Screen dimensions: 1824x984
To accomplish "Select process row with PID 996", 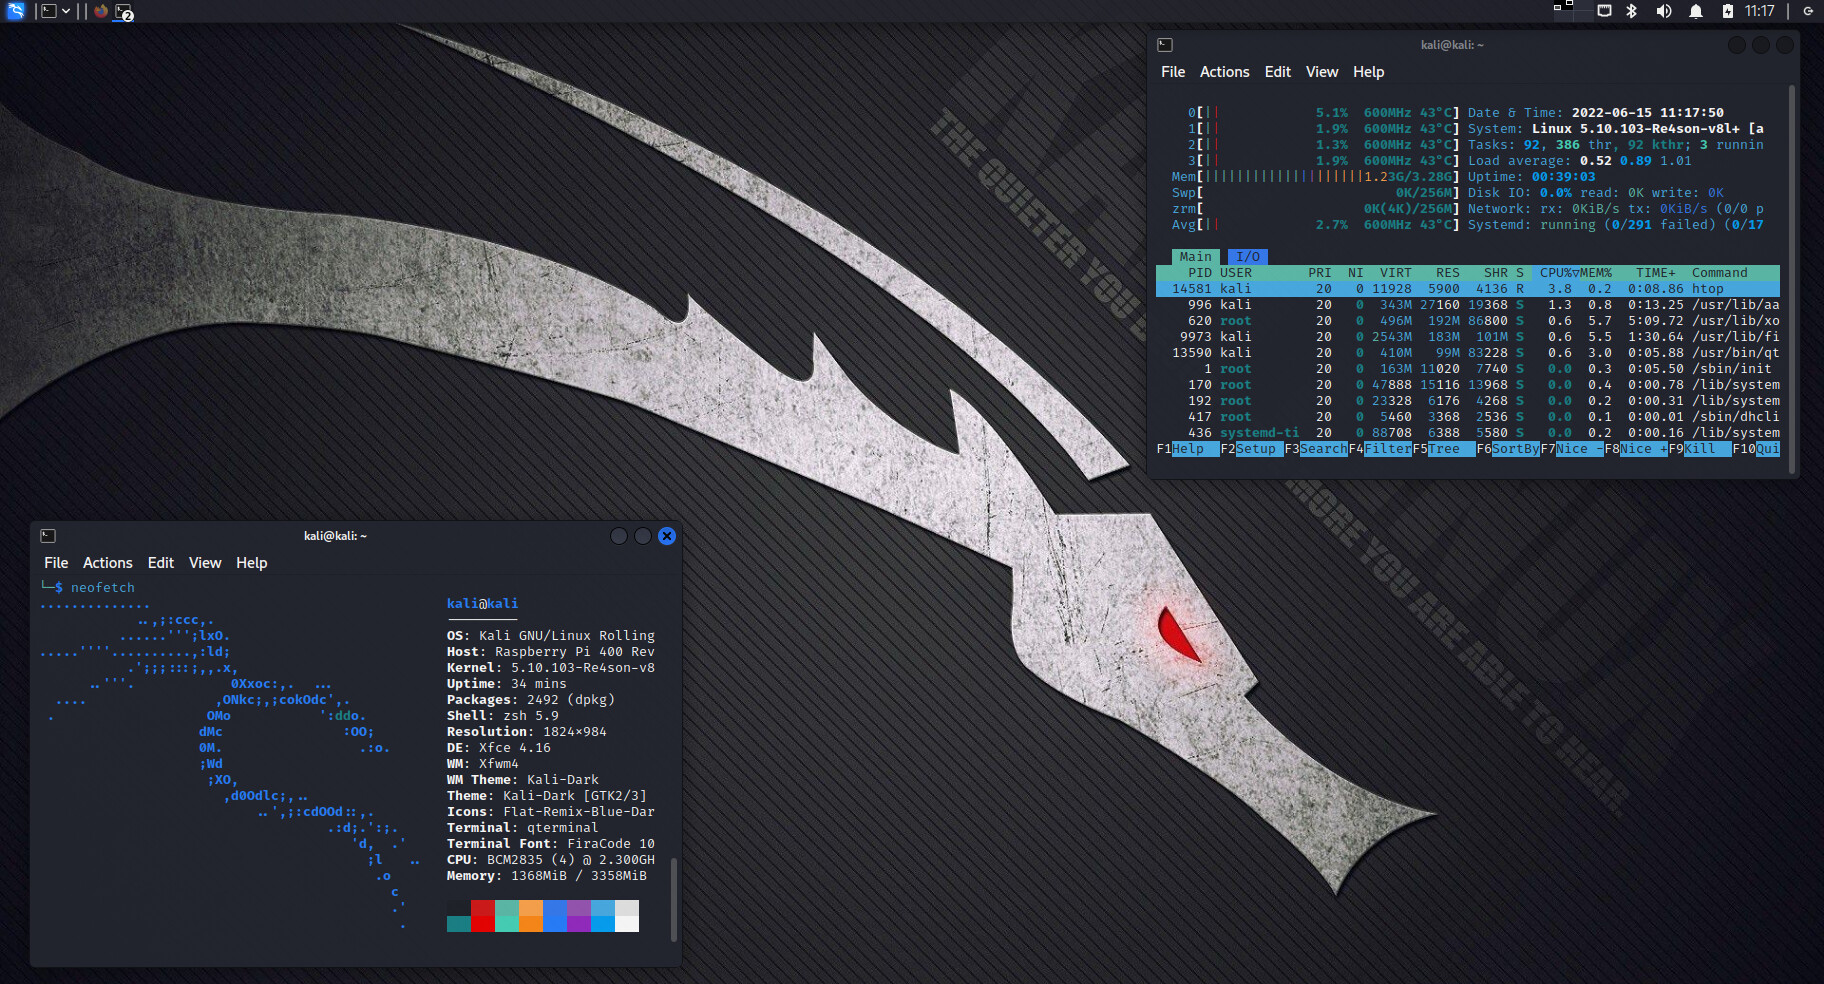I will [x=1468, y=305].
